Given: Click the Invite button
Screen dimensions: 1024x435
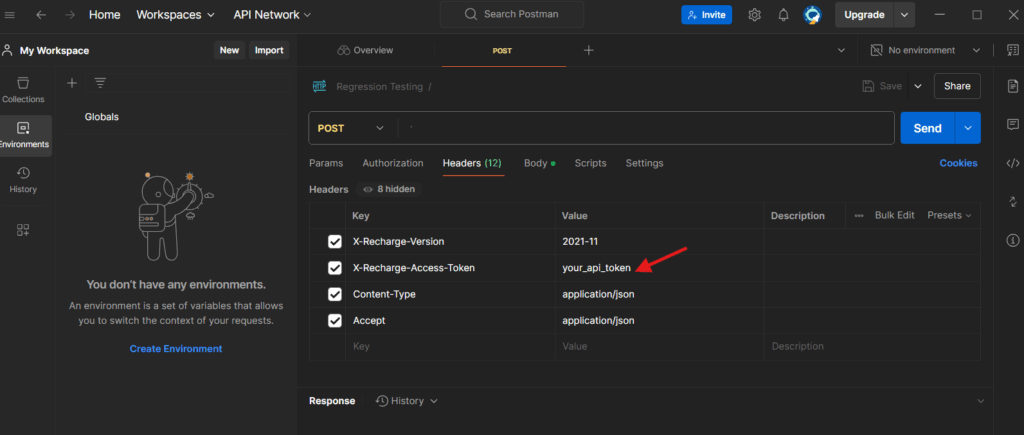Looking at the screenshot, I should [707, 14].
